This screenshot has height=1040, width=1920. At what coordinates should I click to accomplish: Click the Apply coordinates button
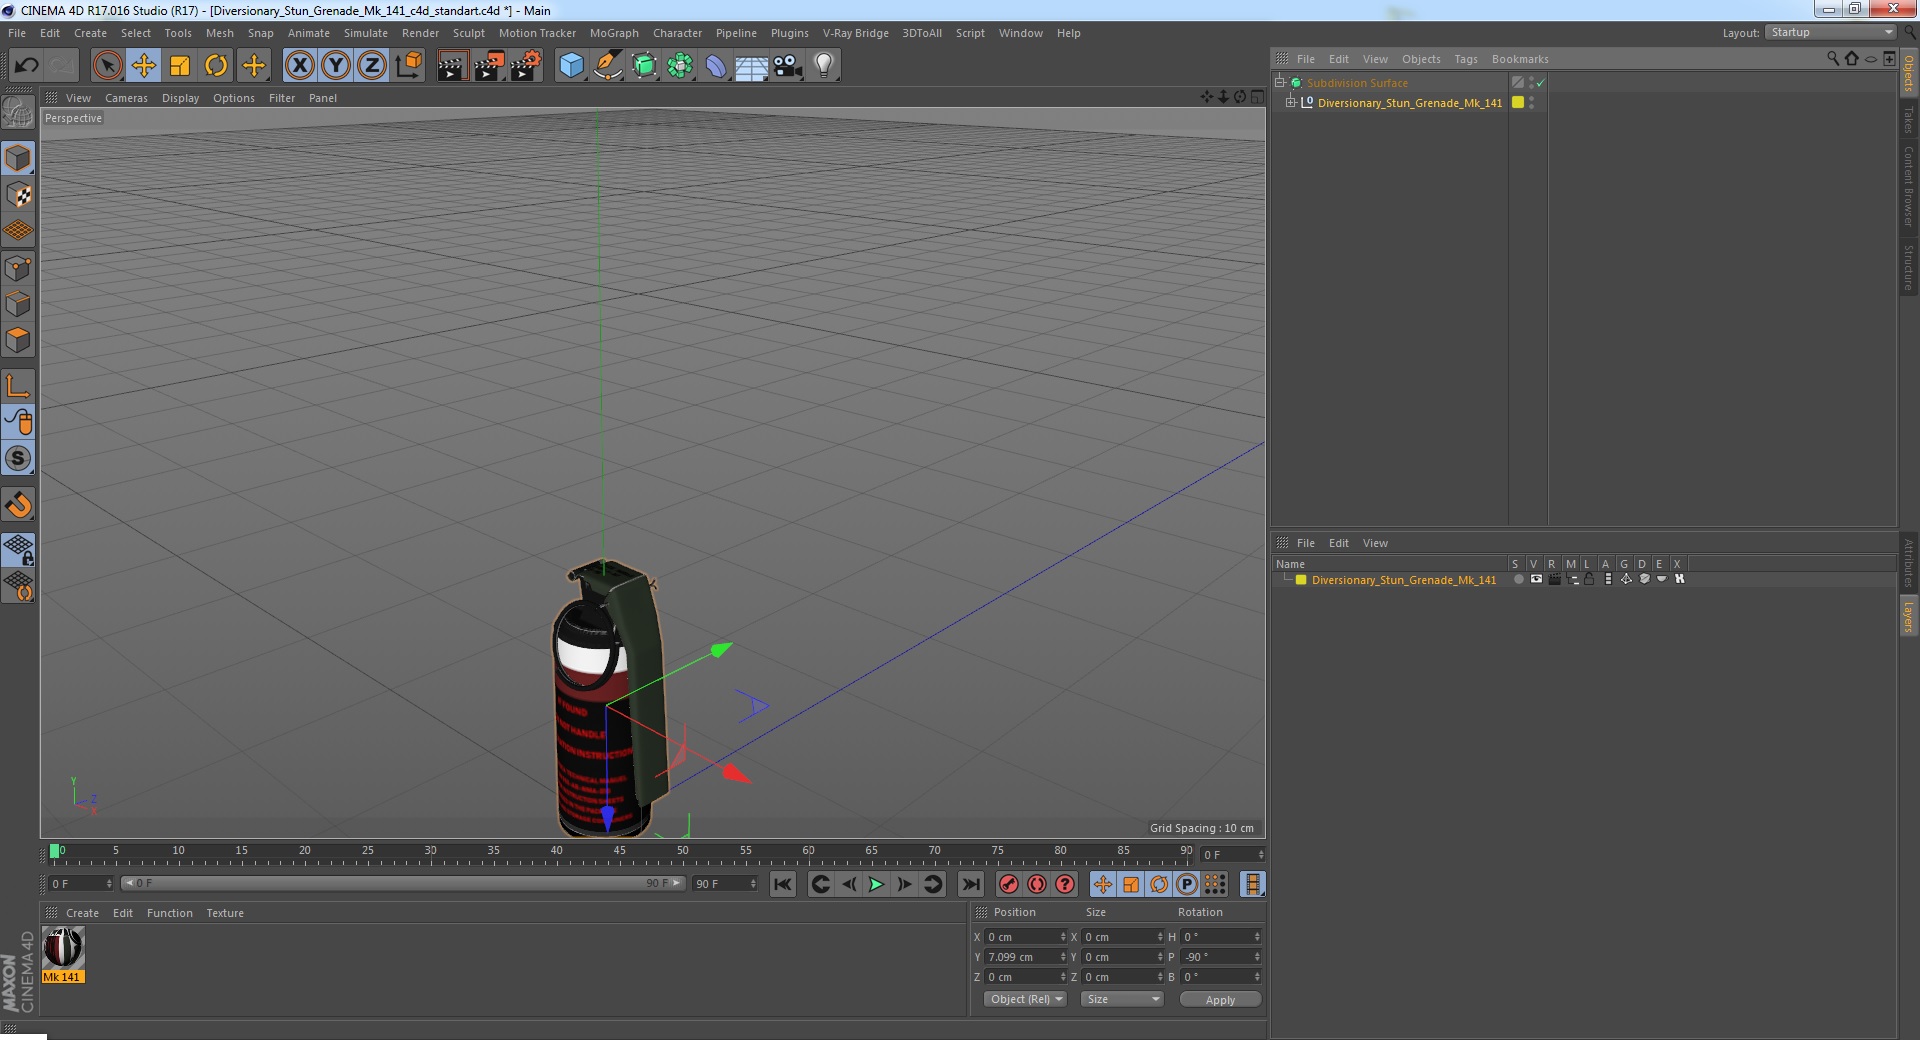tap(1220, 999)
